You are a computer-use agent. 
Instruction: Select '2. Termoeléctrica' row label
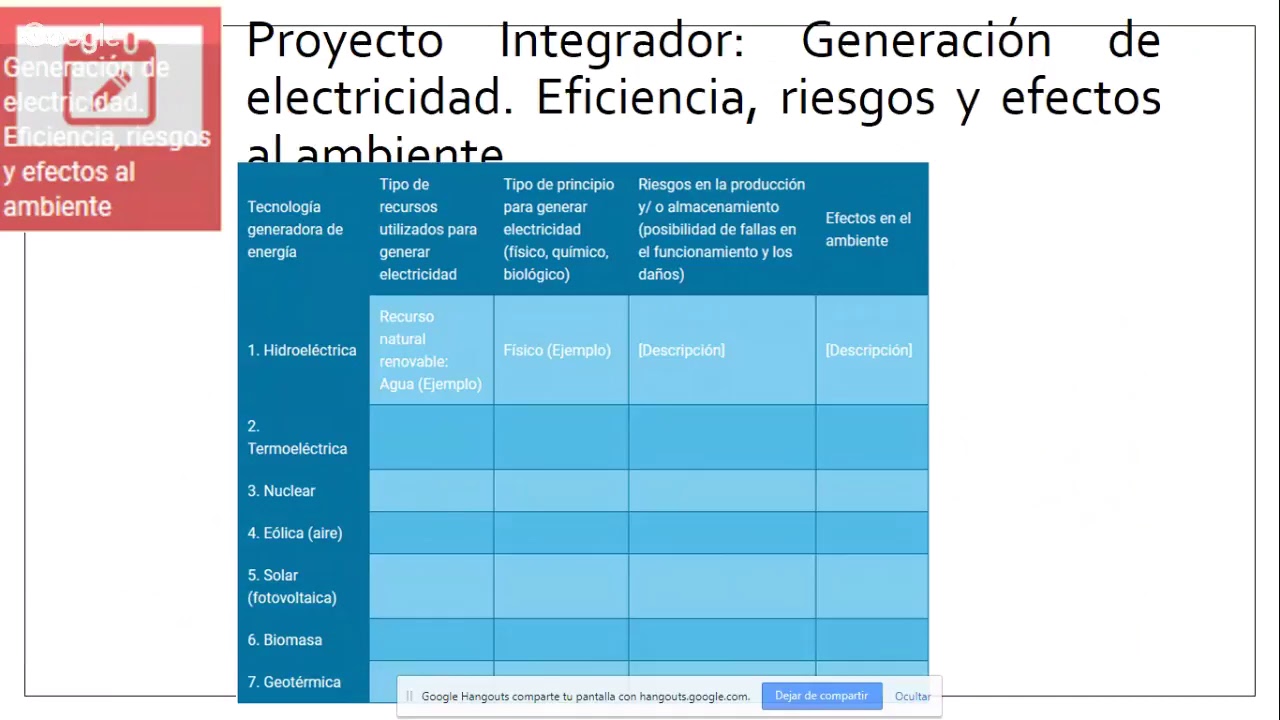tap(297, 437)
